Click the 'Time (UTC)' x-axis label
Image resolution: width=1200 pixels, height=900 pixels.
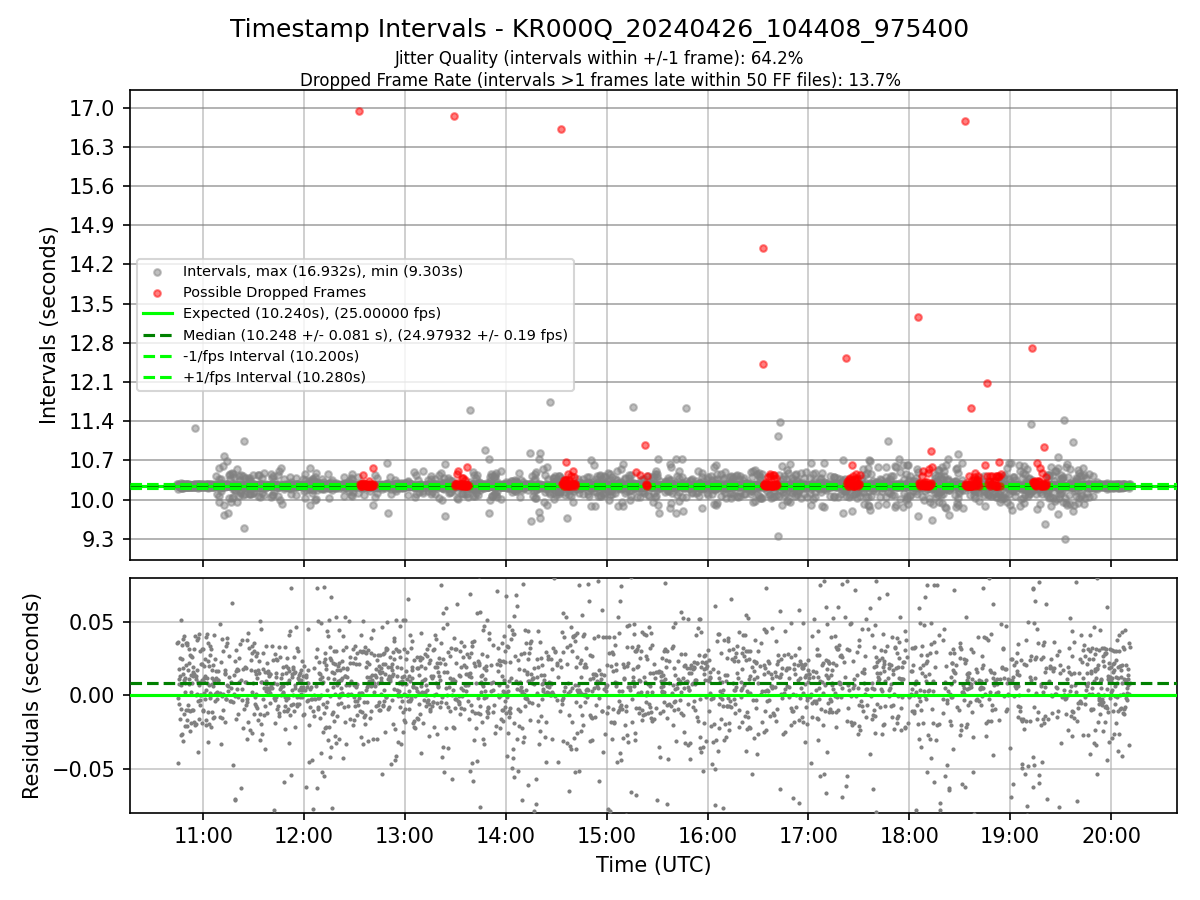coord(653,865)
